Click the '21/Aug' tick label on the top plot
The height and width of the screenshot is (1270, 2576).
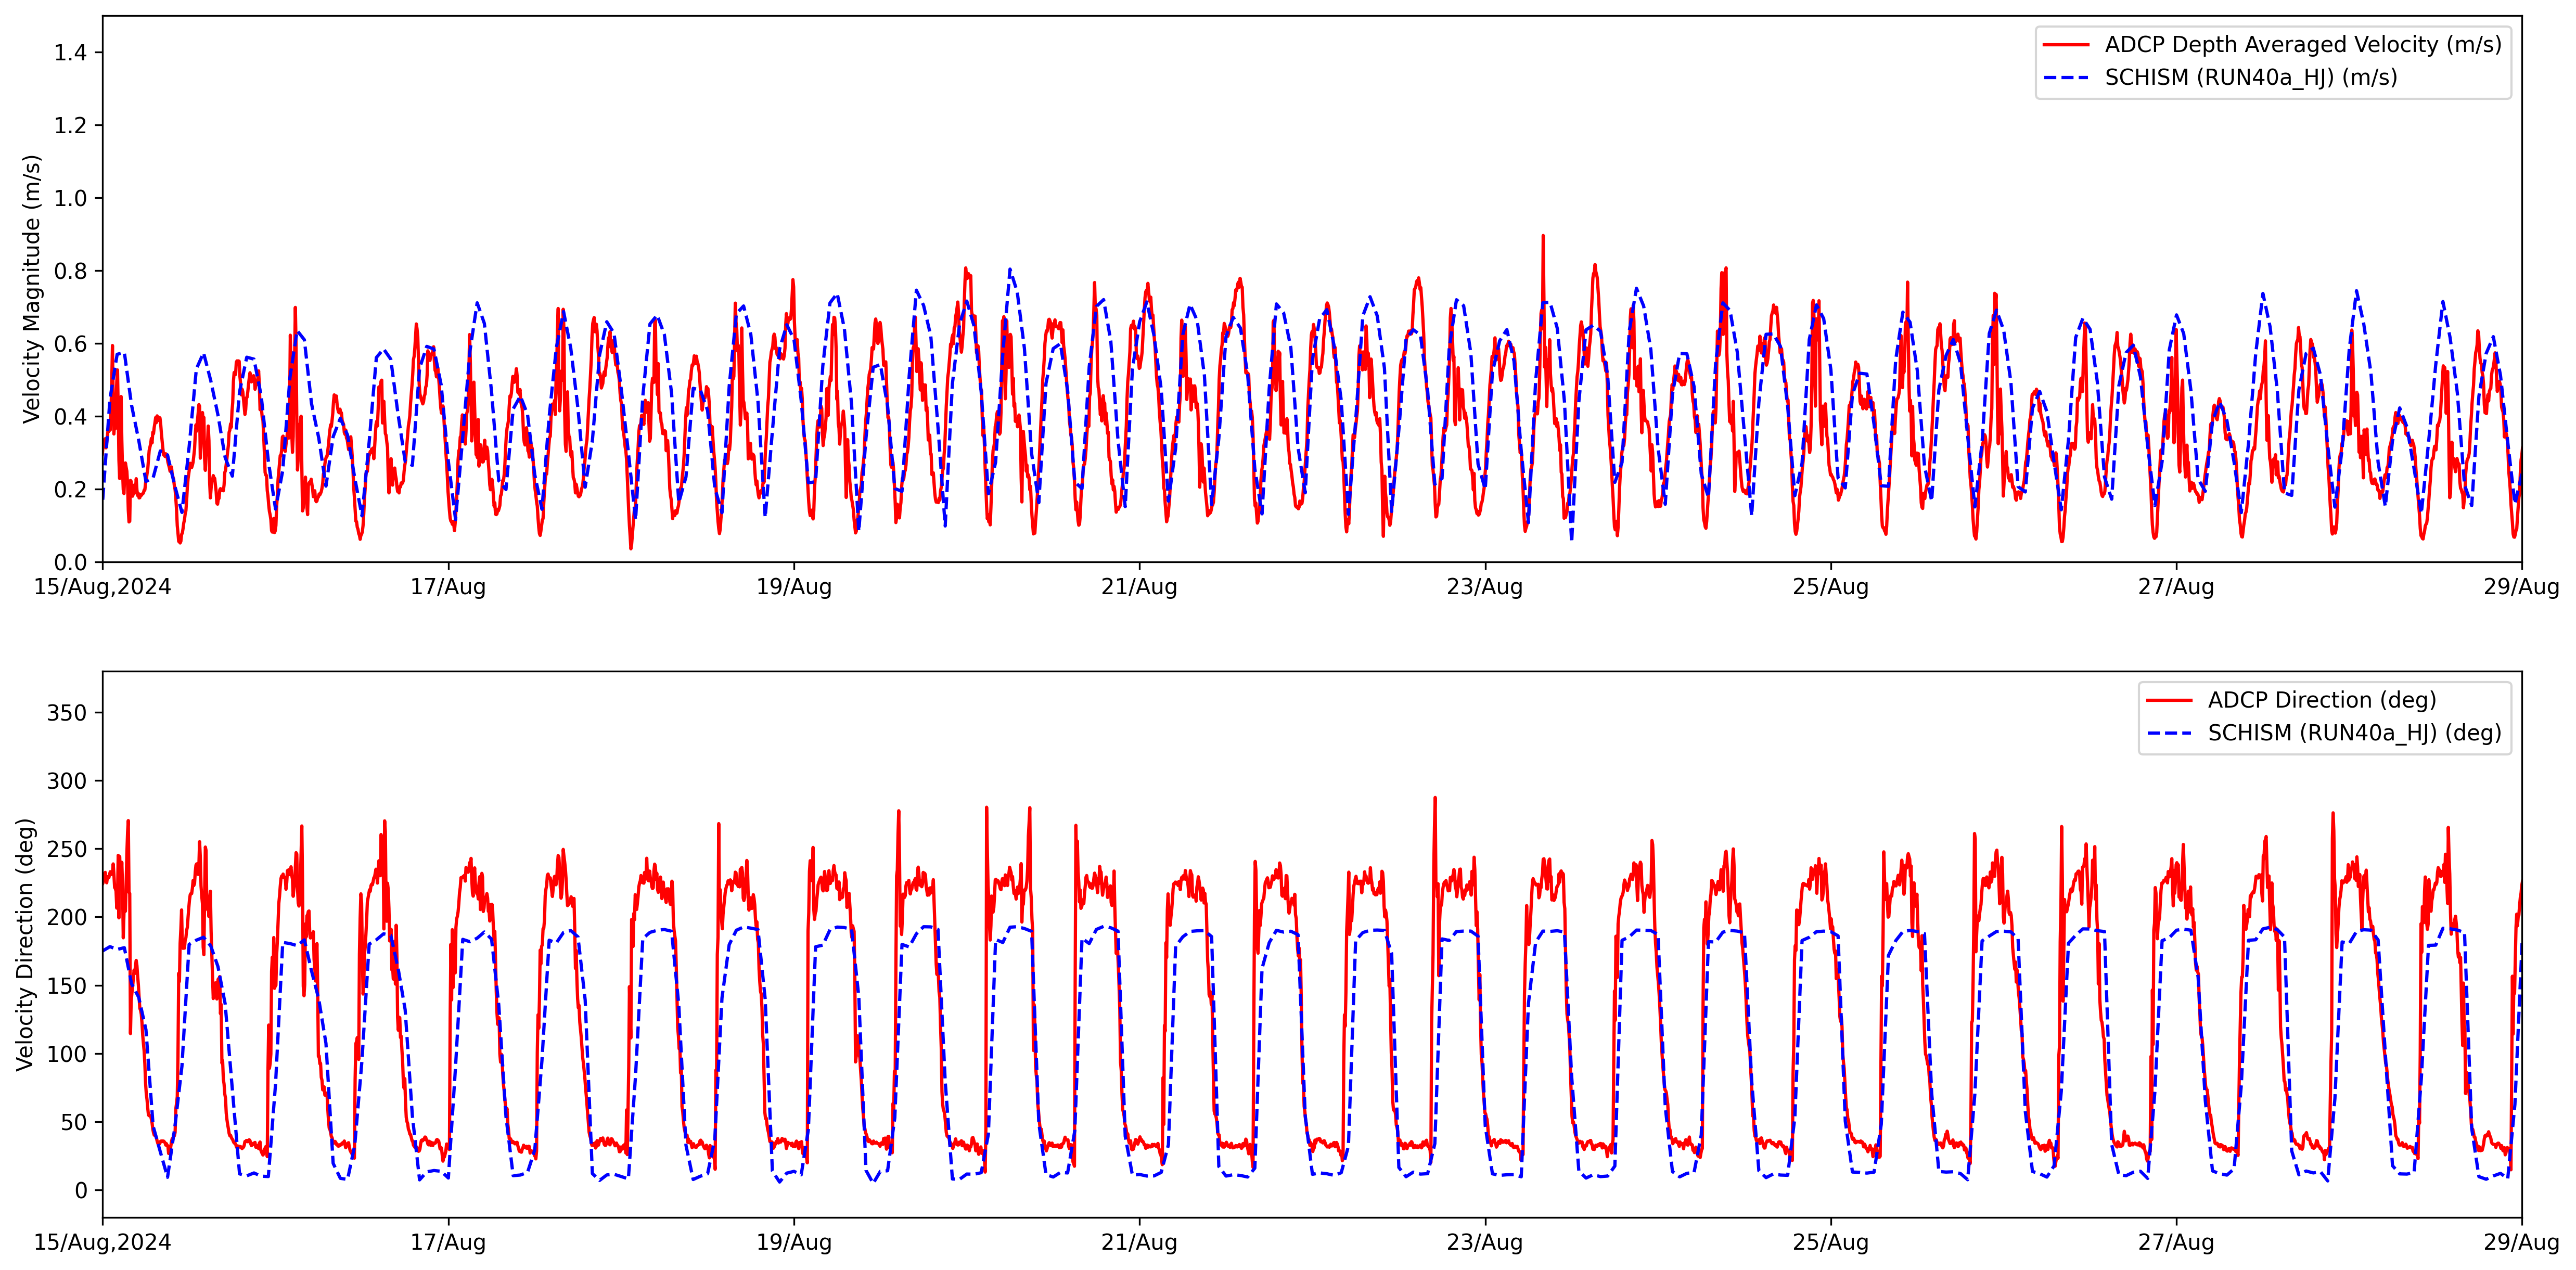coord(1139,588)
